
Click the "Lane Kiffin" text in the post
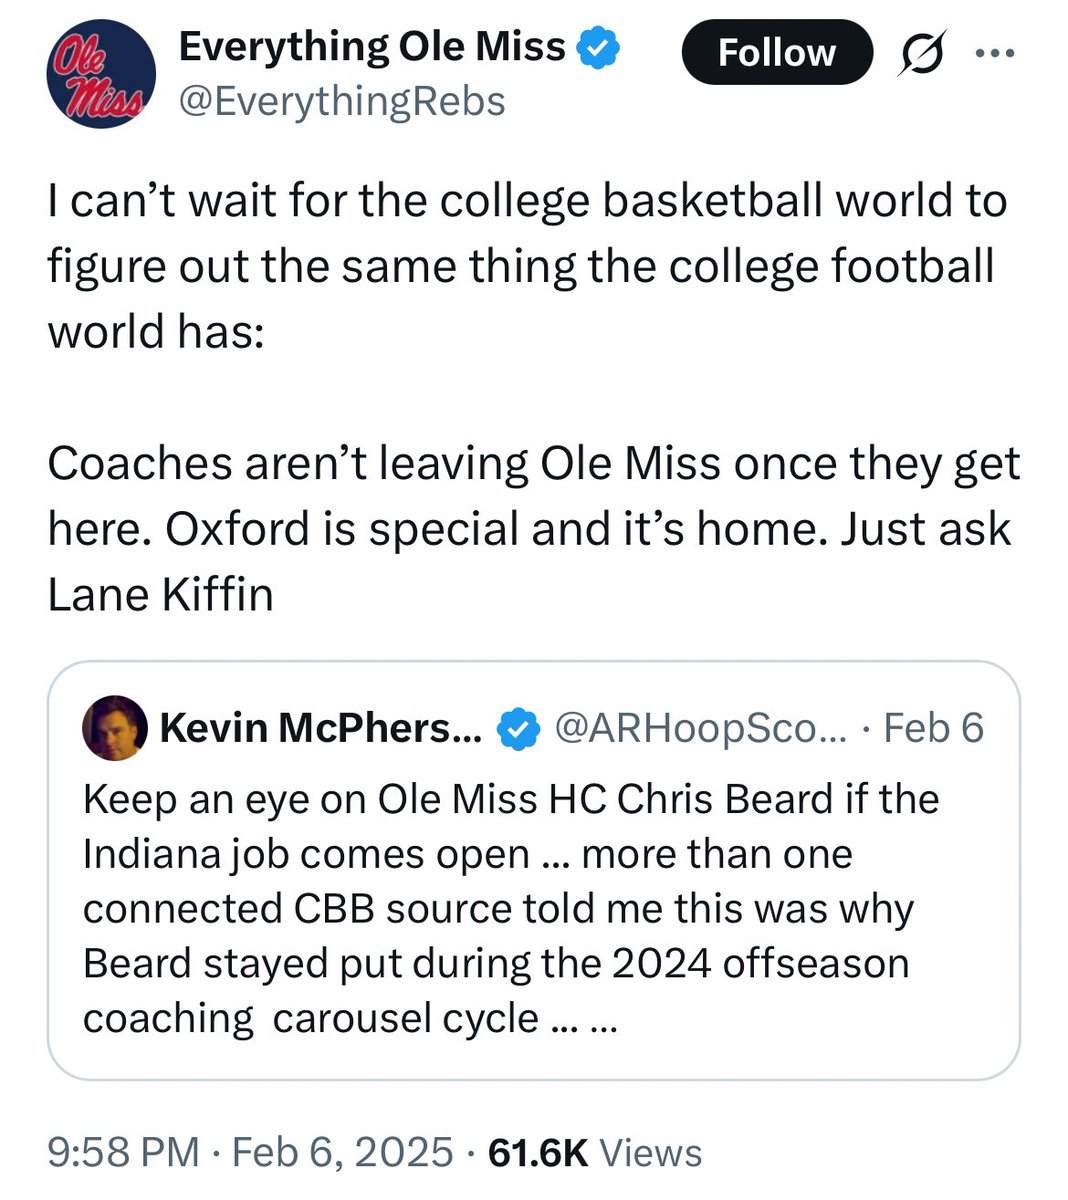pyautogui.click(x=160, y=595)
